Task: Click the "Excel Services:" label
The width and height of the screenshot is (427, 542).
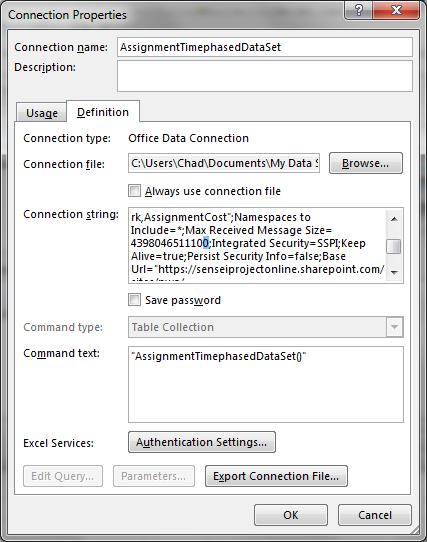Action: [x=58, y=443]
